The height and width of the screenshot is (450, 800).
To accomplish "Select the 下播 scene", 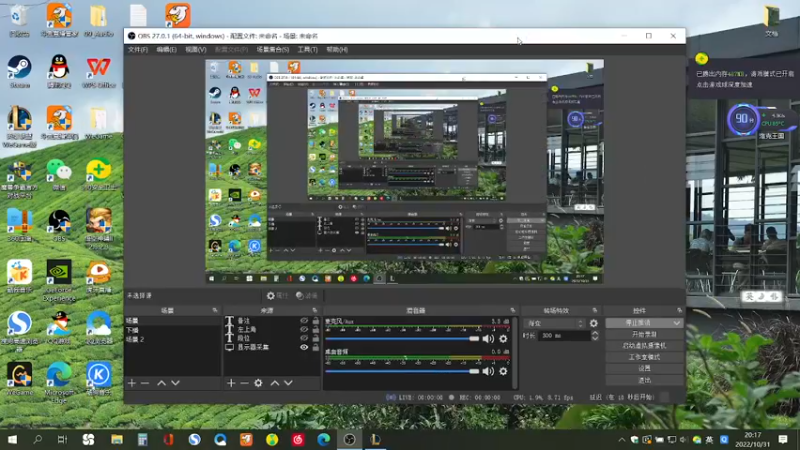I will click(x=172, y=330).
